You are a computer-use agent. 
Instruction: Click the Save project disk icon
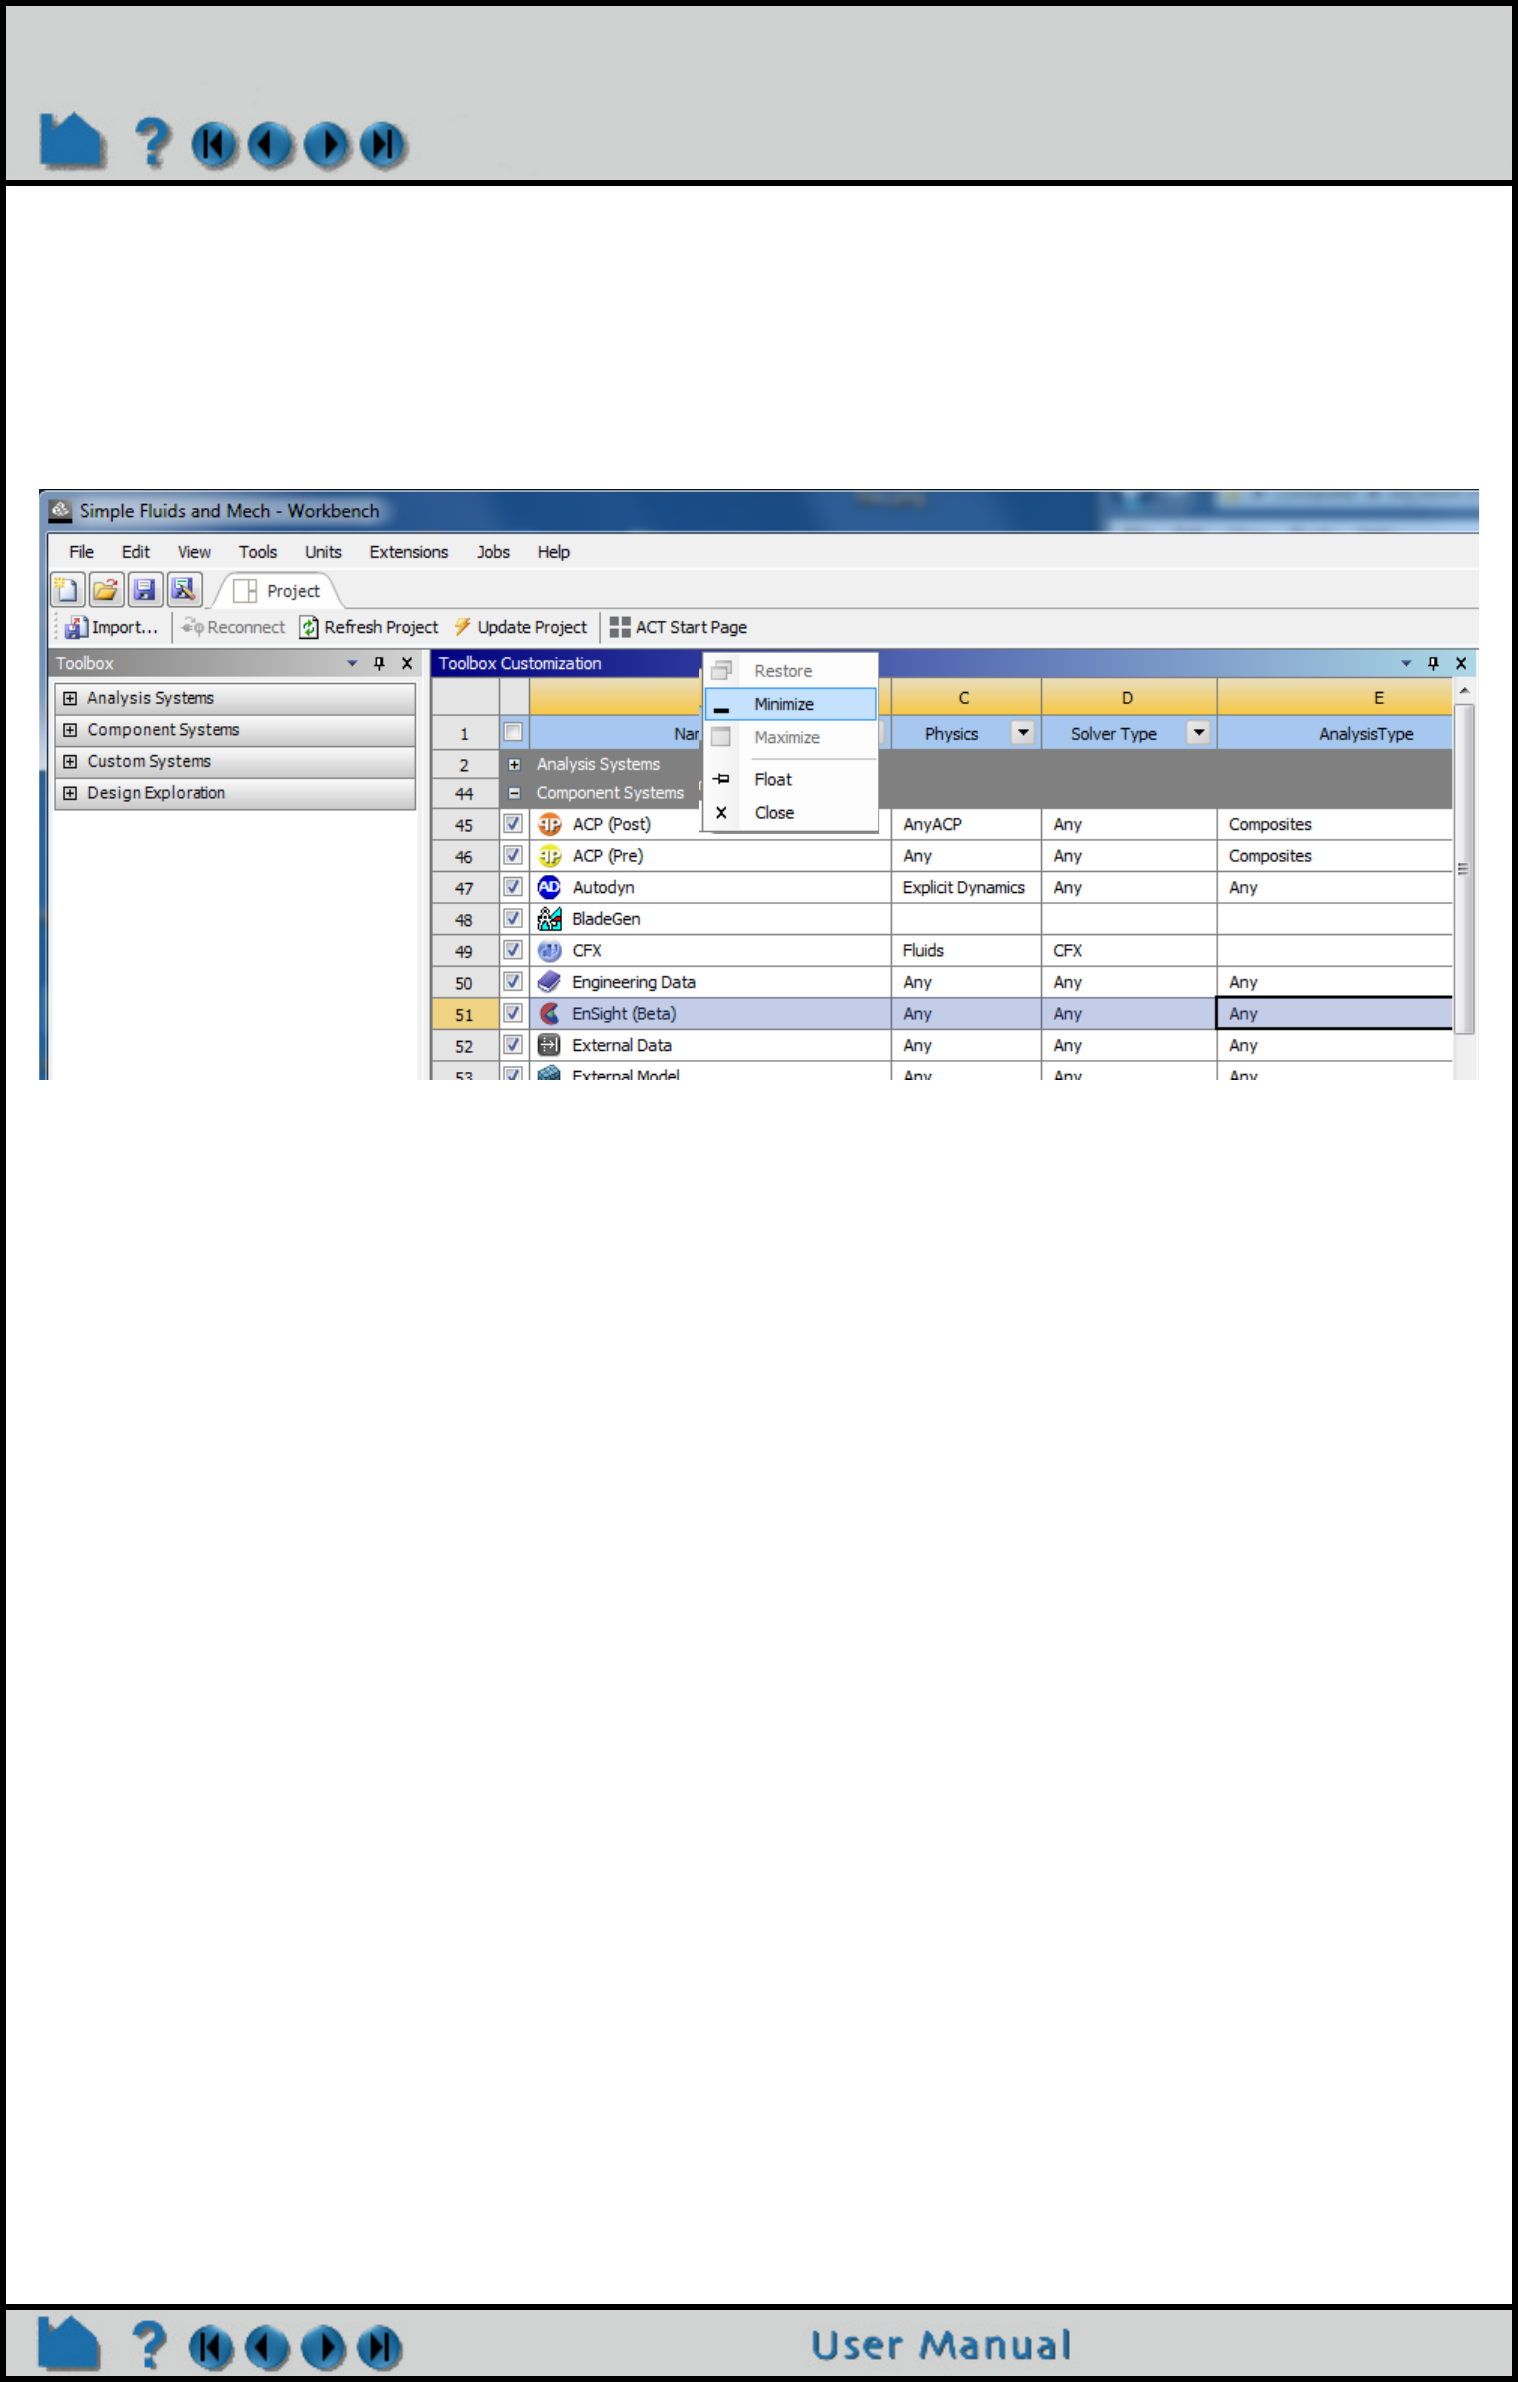[145, 590]
